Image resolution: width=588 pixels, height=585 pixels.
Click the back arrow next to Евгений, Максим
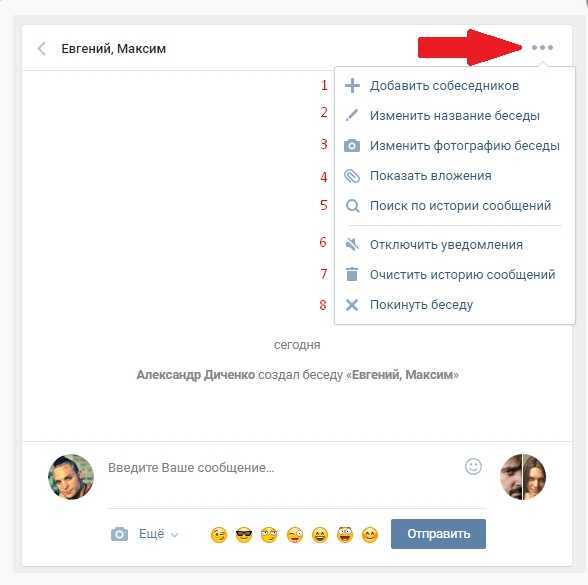tap(42, 48)
